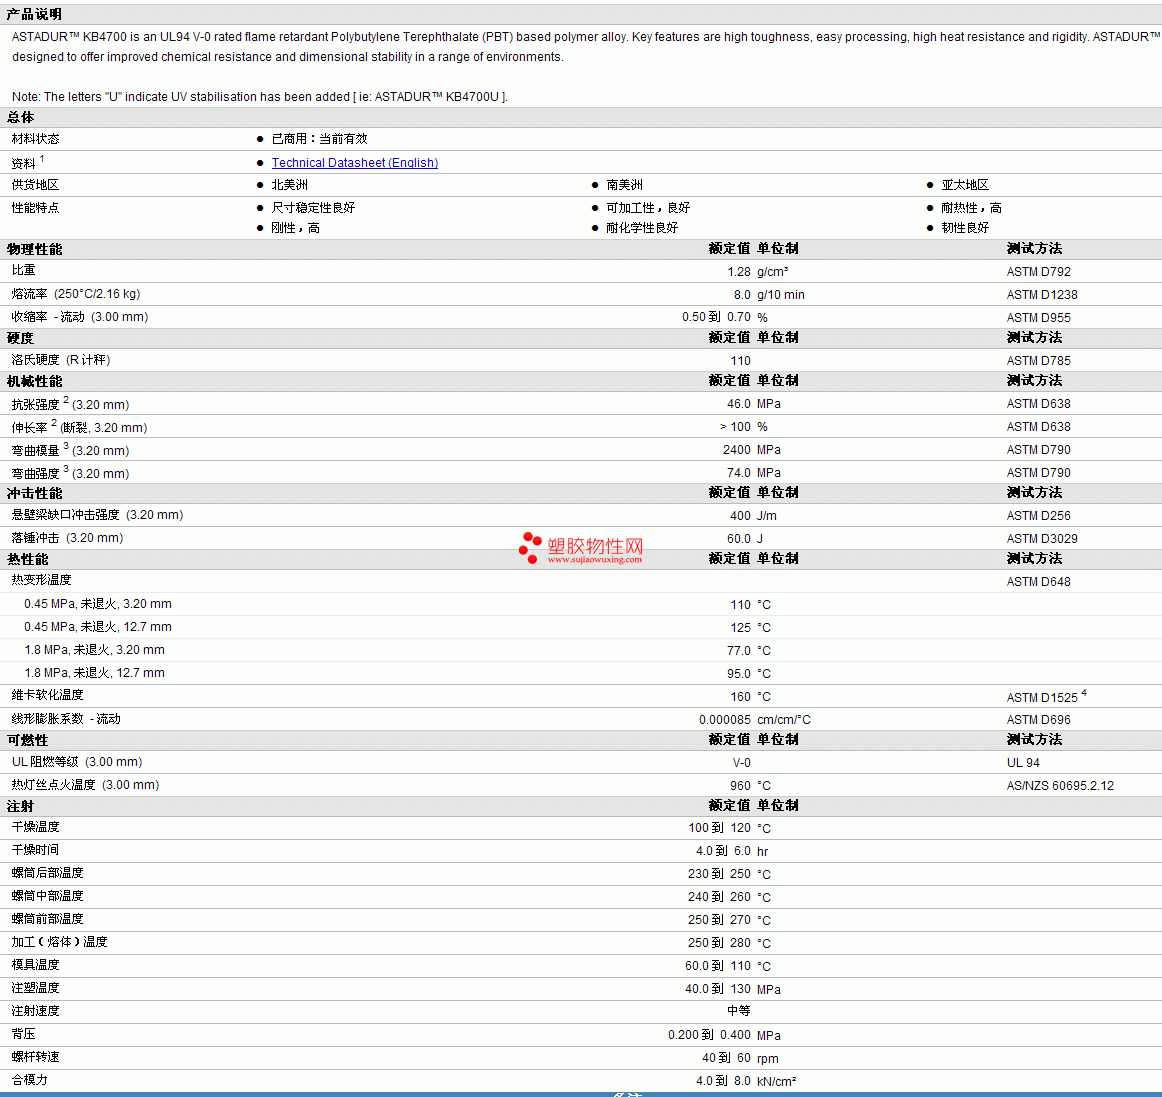Select 螺筒后部温度 range 230 到 250
The width and height of the screenshot is (1162, 1097).
click(x=719, y=874)
